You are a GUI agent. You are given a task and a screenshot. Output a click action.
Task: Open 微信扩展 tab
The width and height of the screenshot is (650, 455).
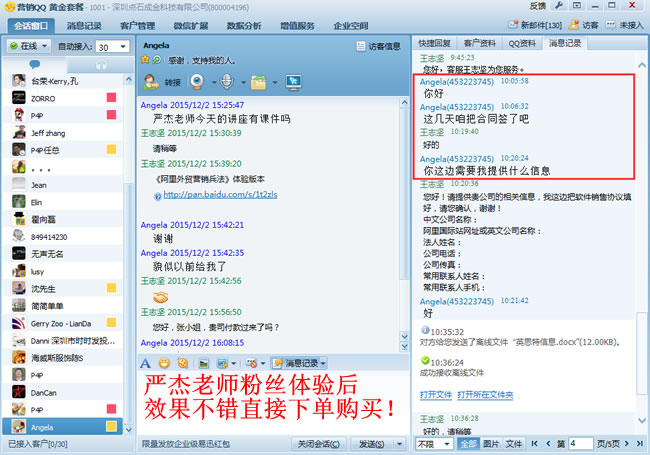[x=191, y=26]
